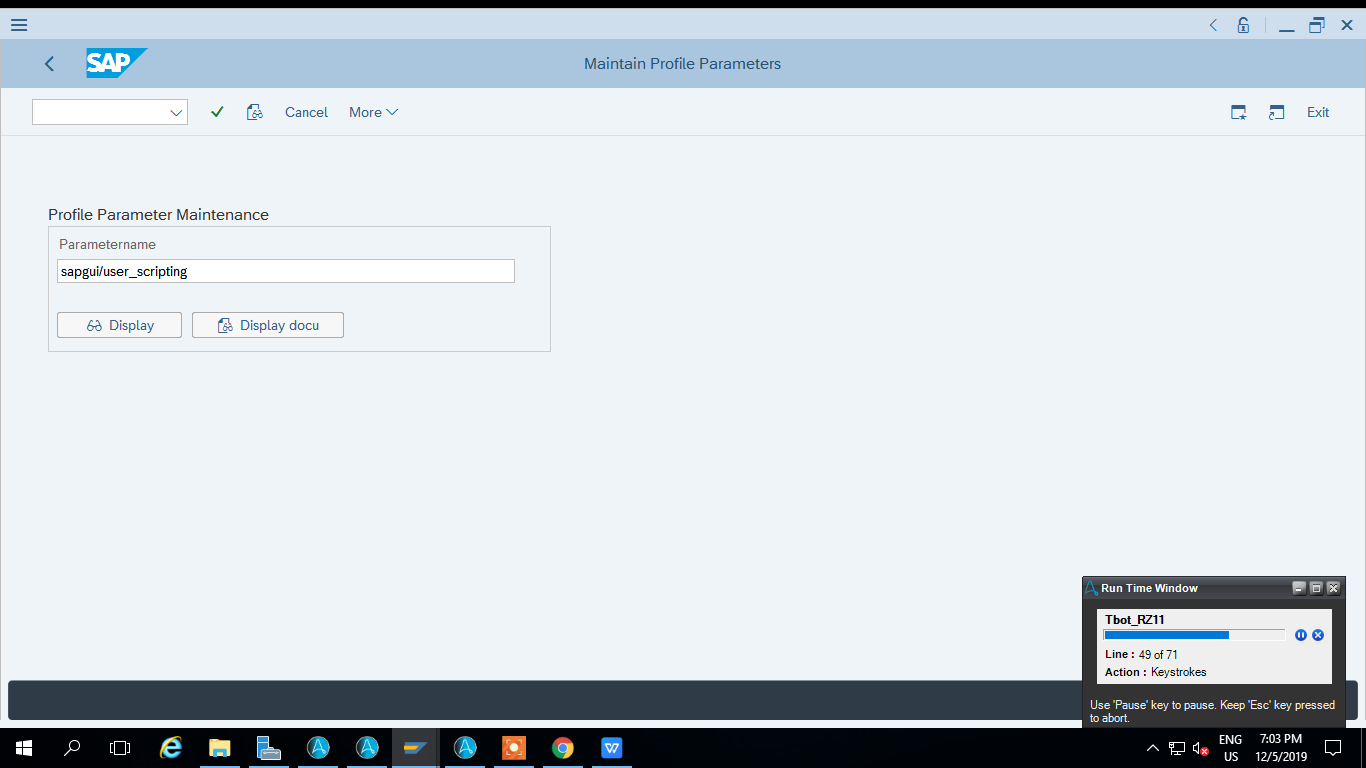
Task: Minimize the Run Time Window
Action: [1299, 588]
